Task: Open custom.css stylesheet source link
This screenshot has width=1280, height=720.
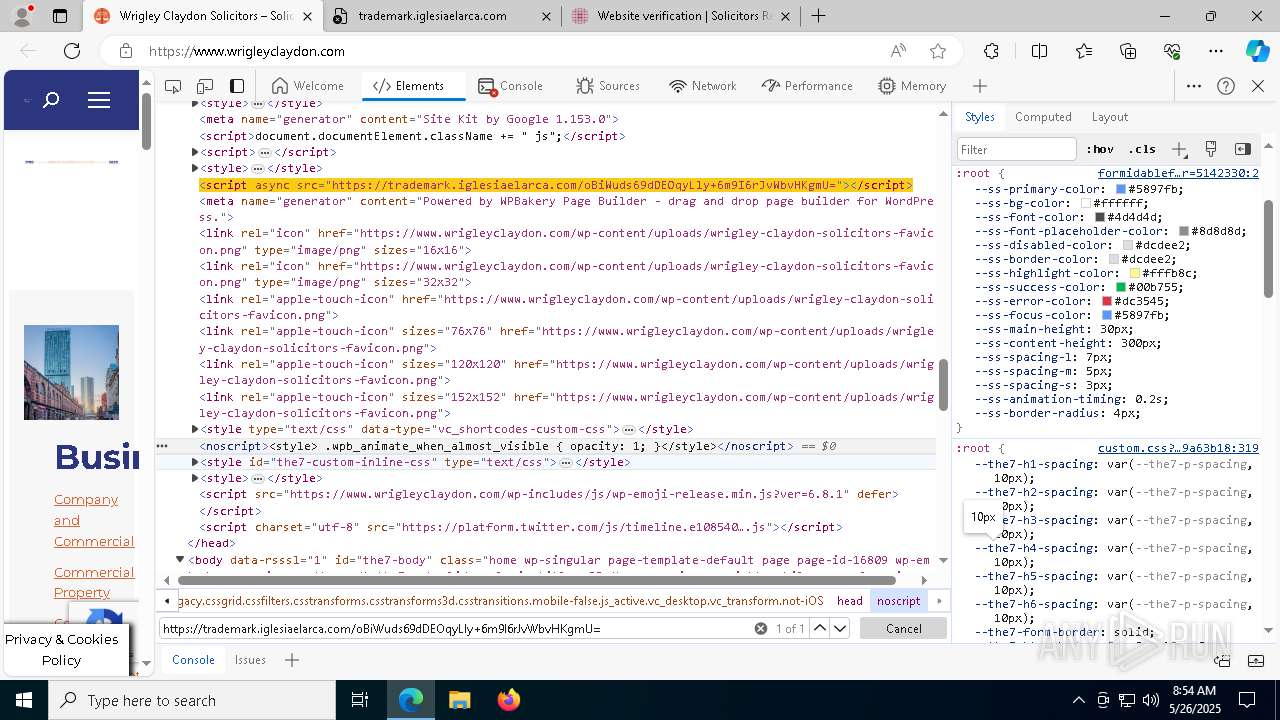Action: [1178, 449]
